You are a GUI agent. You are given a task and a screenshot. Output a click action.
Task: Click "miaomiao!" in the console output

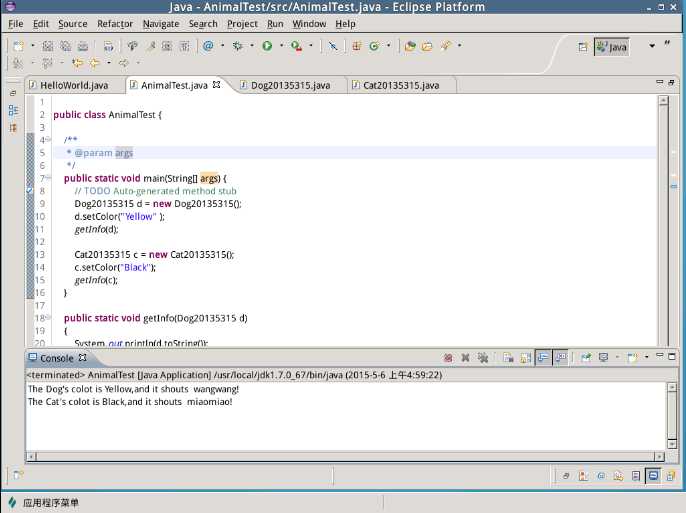[x=210, y=402]
